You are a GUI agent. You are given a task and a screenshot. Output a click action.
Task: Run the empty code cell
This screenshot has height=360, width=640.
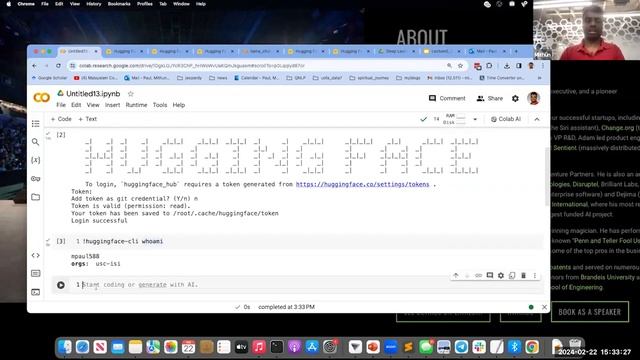[x=61, y=285]
